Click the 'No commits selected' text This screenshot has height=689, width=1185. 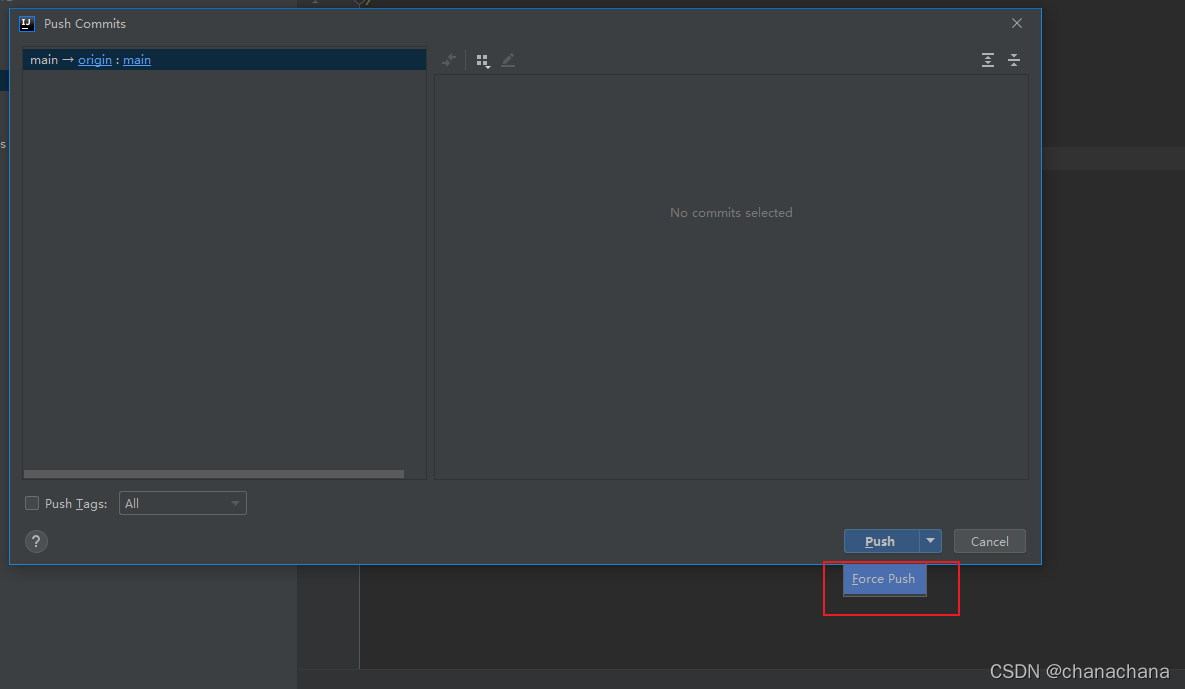pyautogui.click(x=731, y=213)
